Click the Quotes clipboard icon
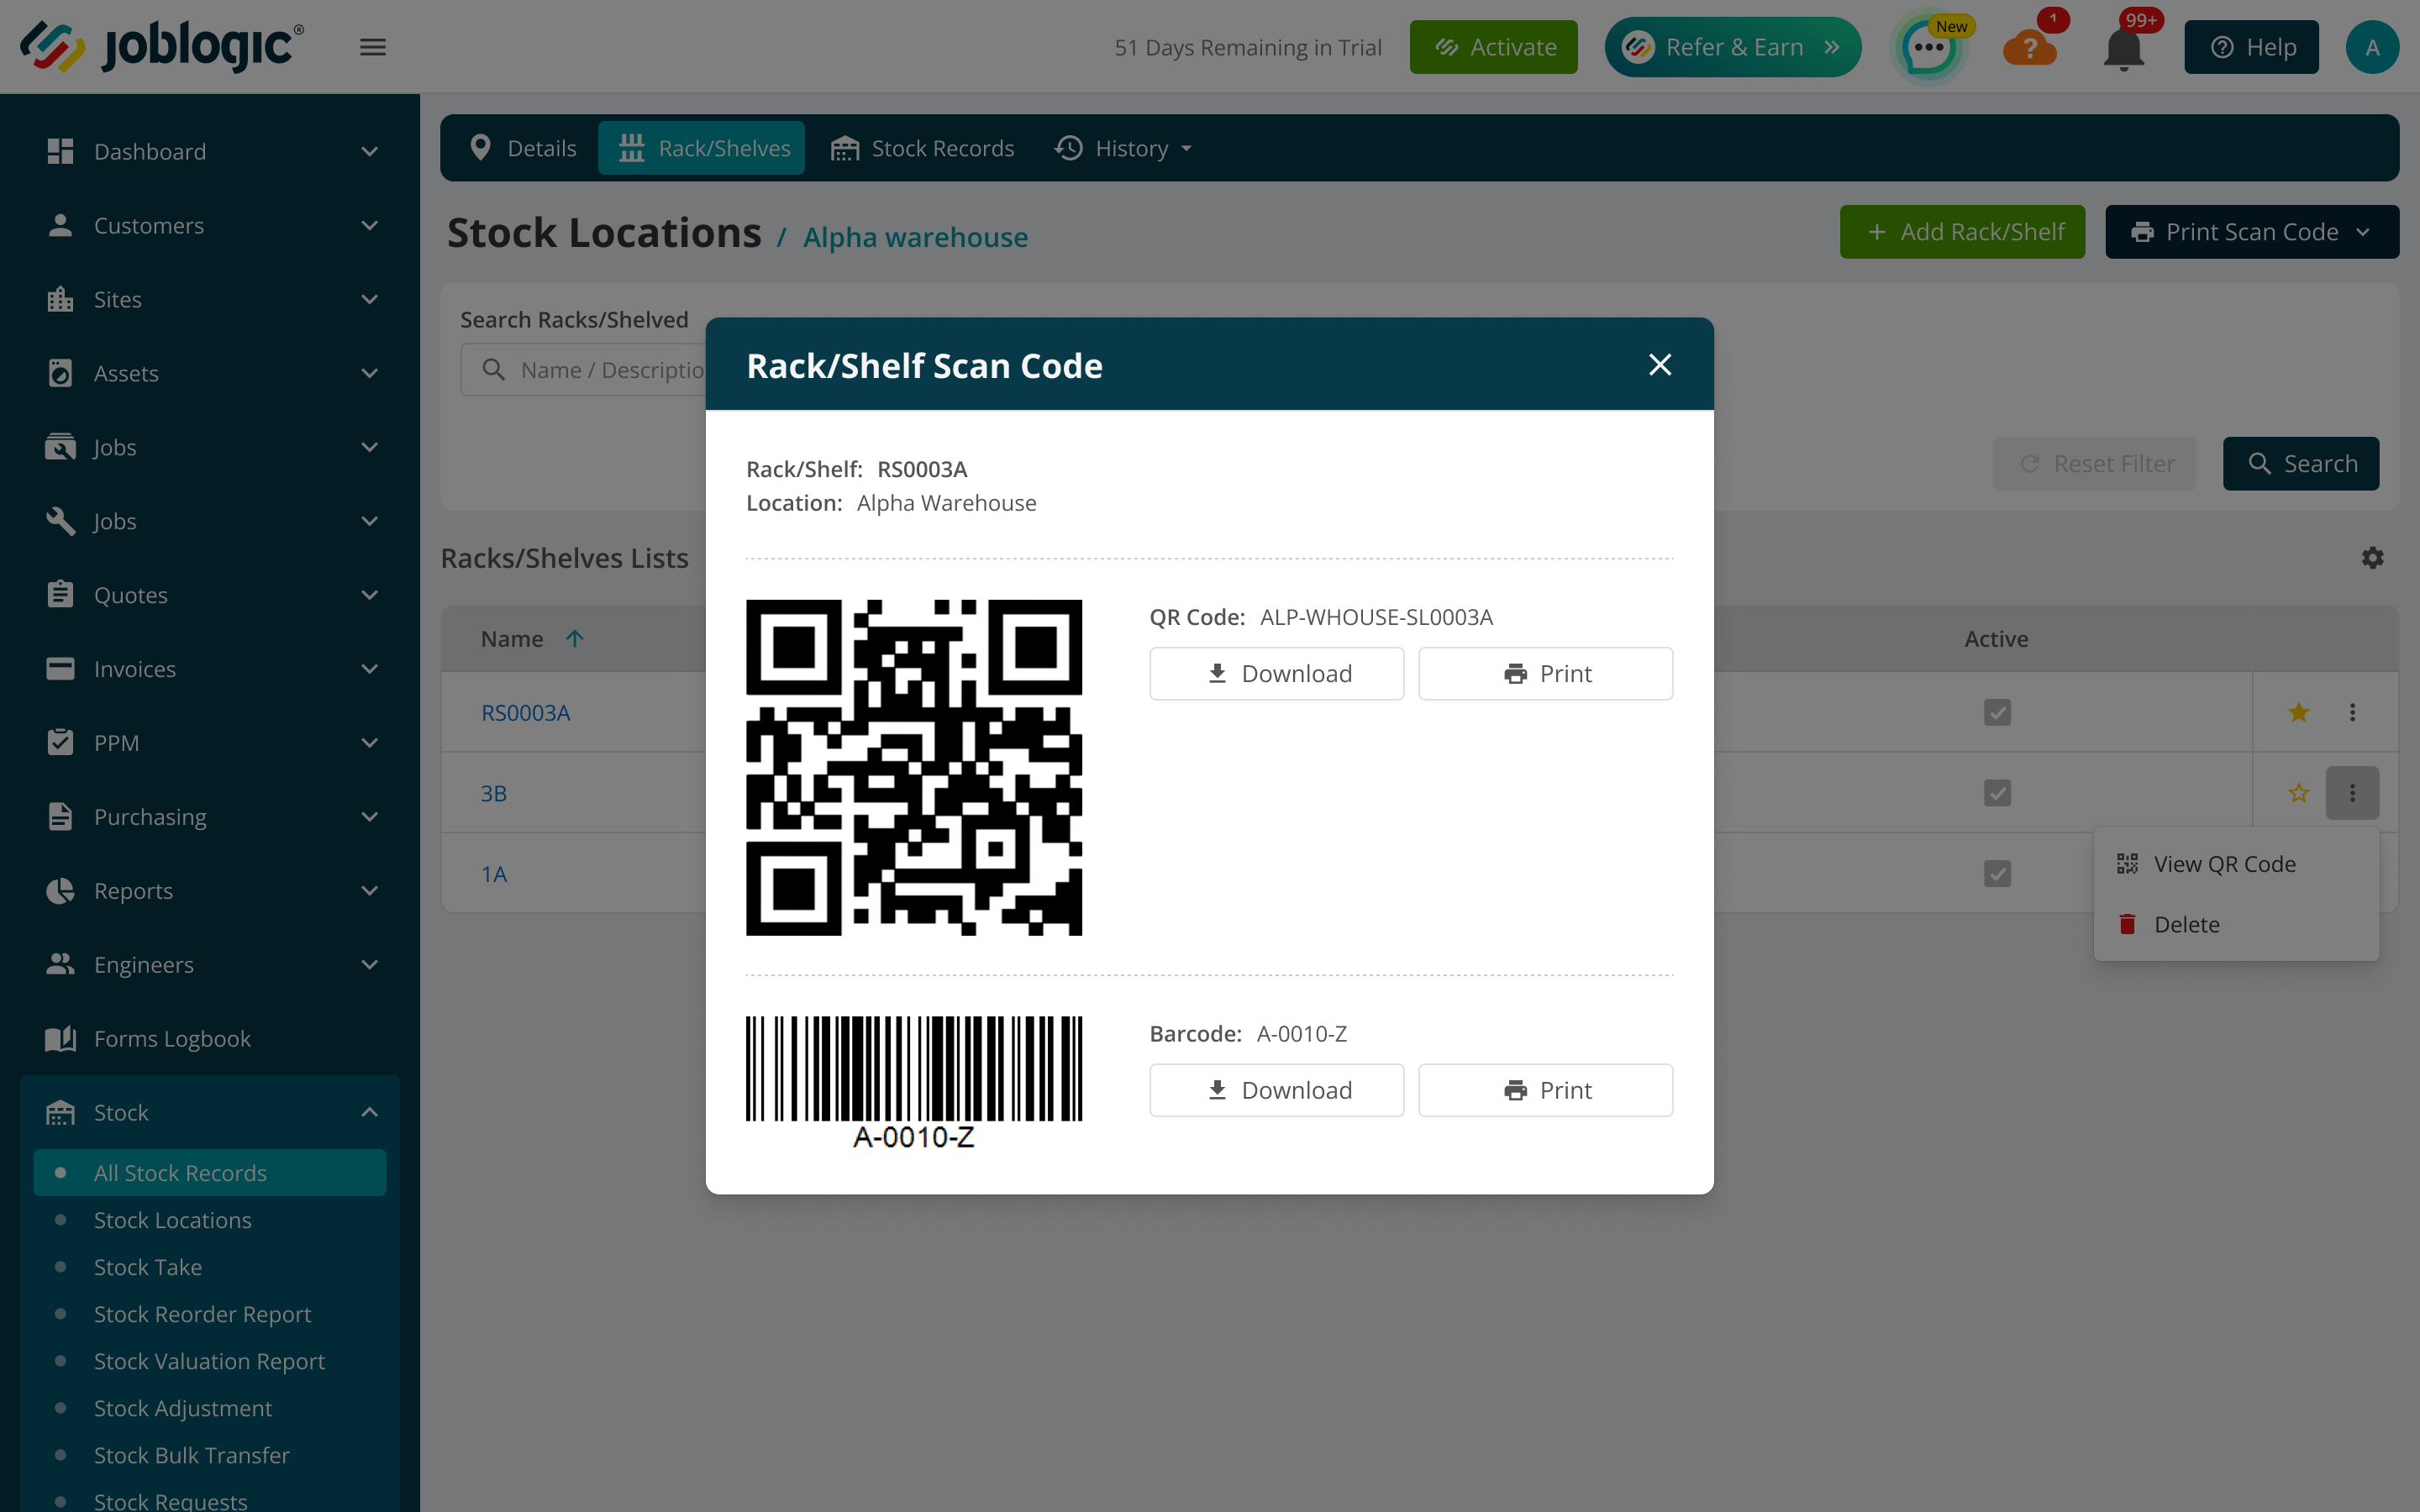The height and width of the screenshot is (1512, 2420). click(x=60, y=595)
